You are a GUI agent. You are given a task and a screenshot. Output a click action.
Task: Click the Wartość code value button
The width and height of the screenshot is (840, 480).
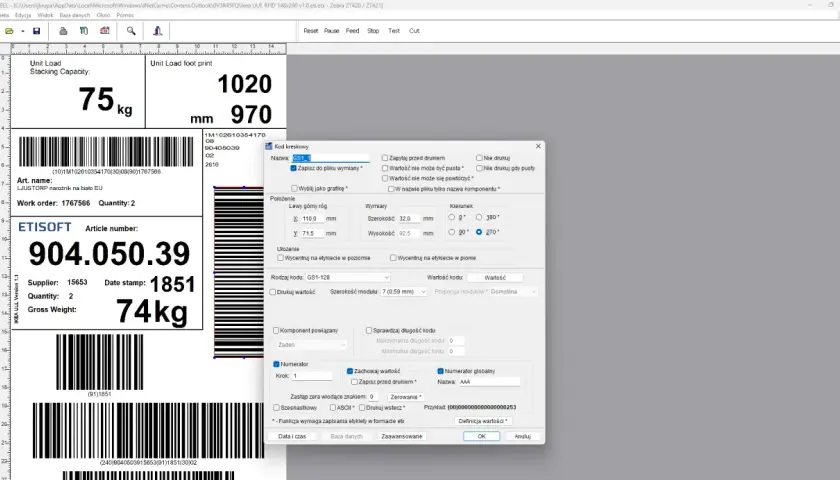click(x=495, y=278)
